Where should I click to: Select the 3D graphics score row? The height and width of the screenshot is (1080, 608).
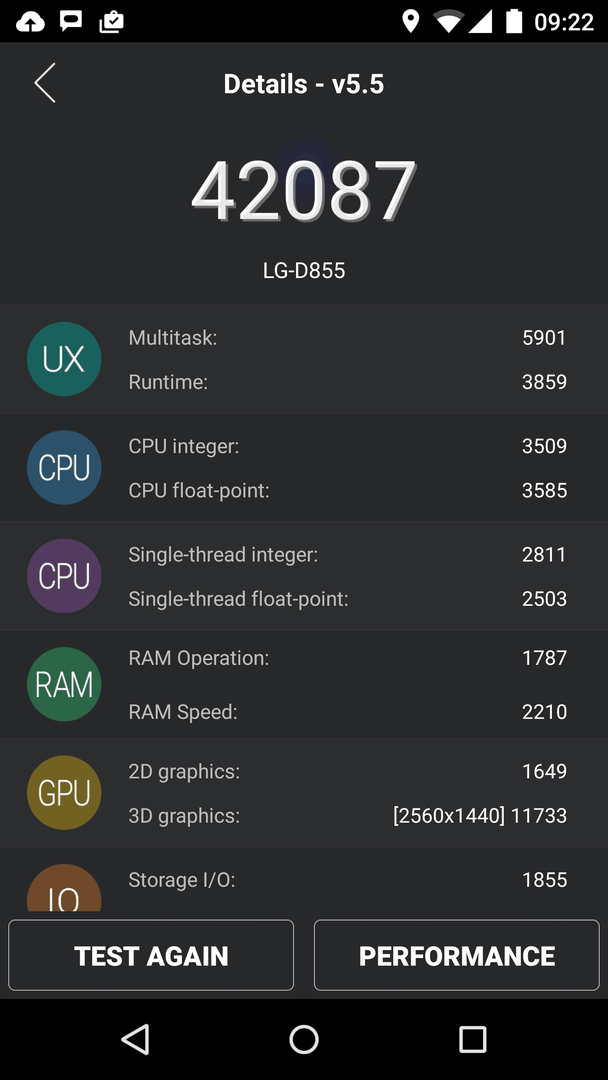(x=347, y=816)
